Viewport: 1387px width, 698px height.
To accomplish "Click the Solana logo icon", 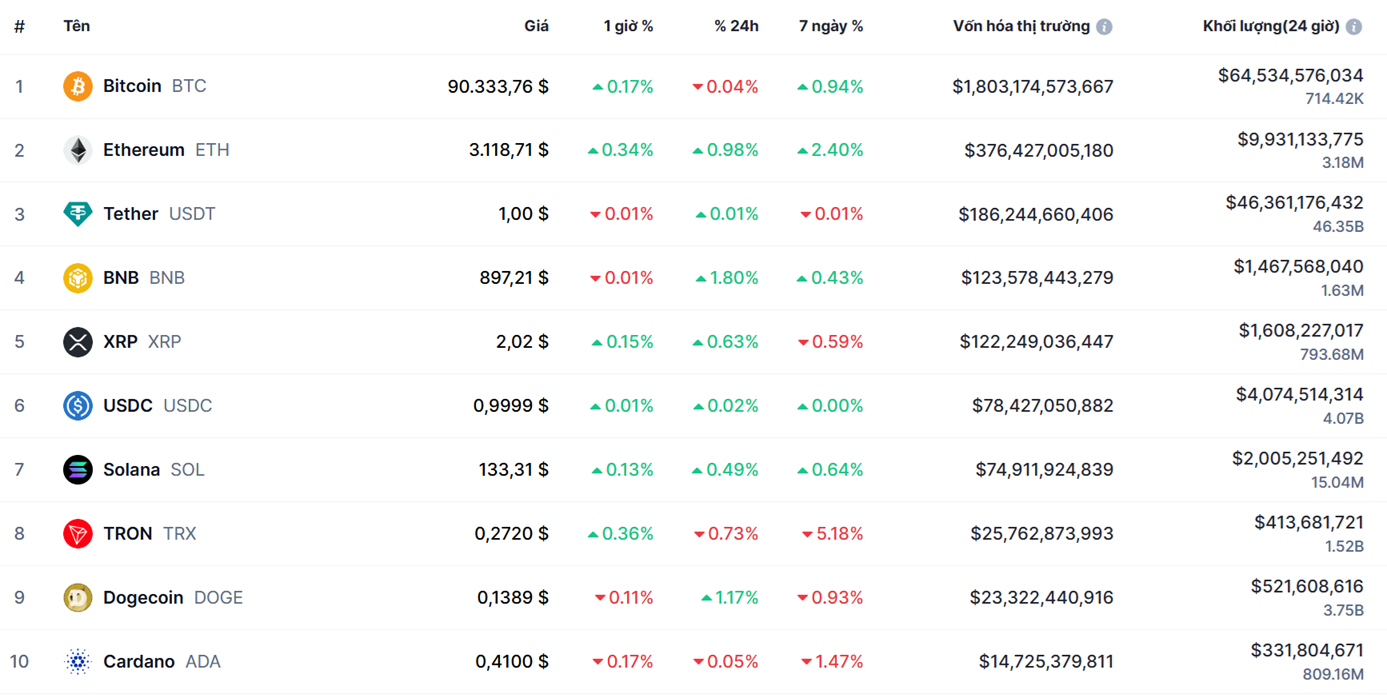I will coord(77,470).
